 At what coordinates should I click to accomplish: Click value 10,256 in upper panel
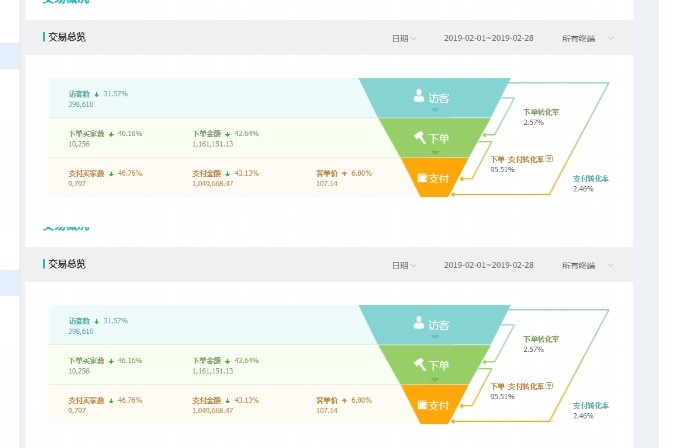click(79, 144)
